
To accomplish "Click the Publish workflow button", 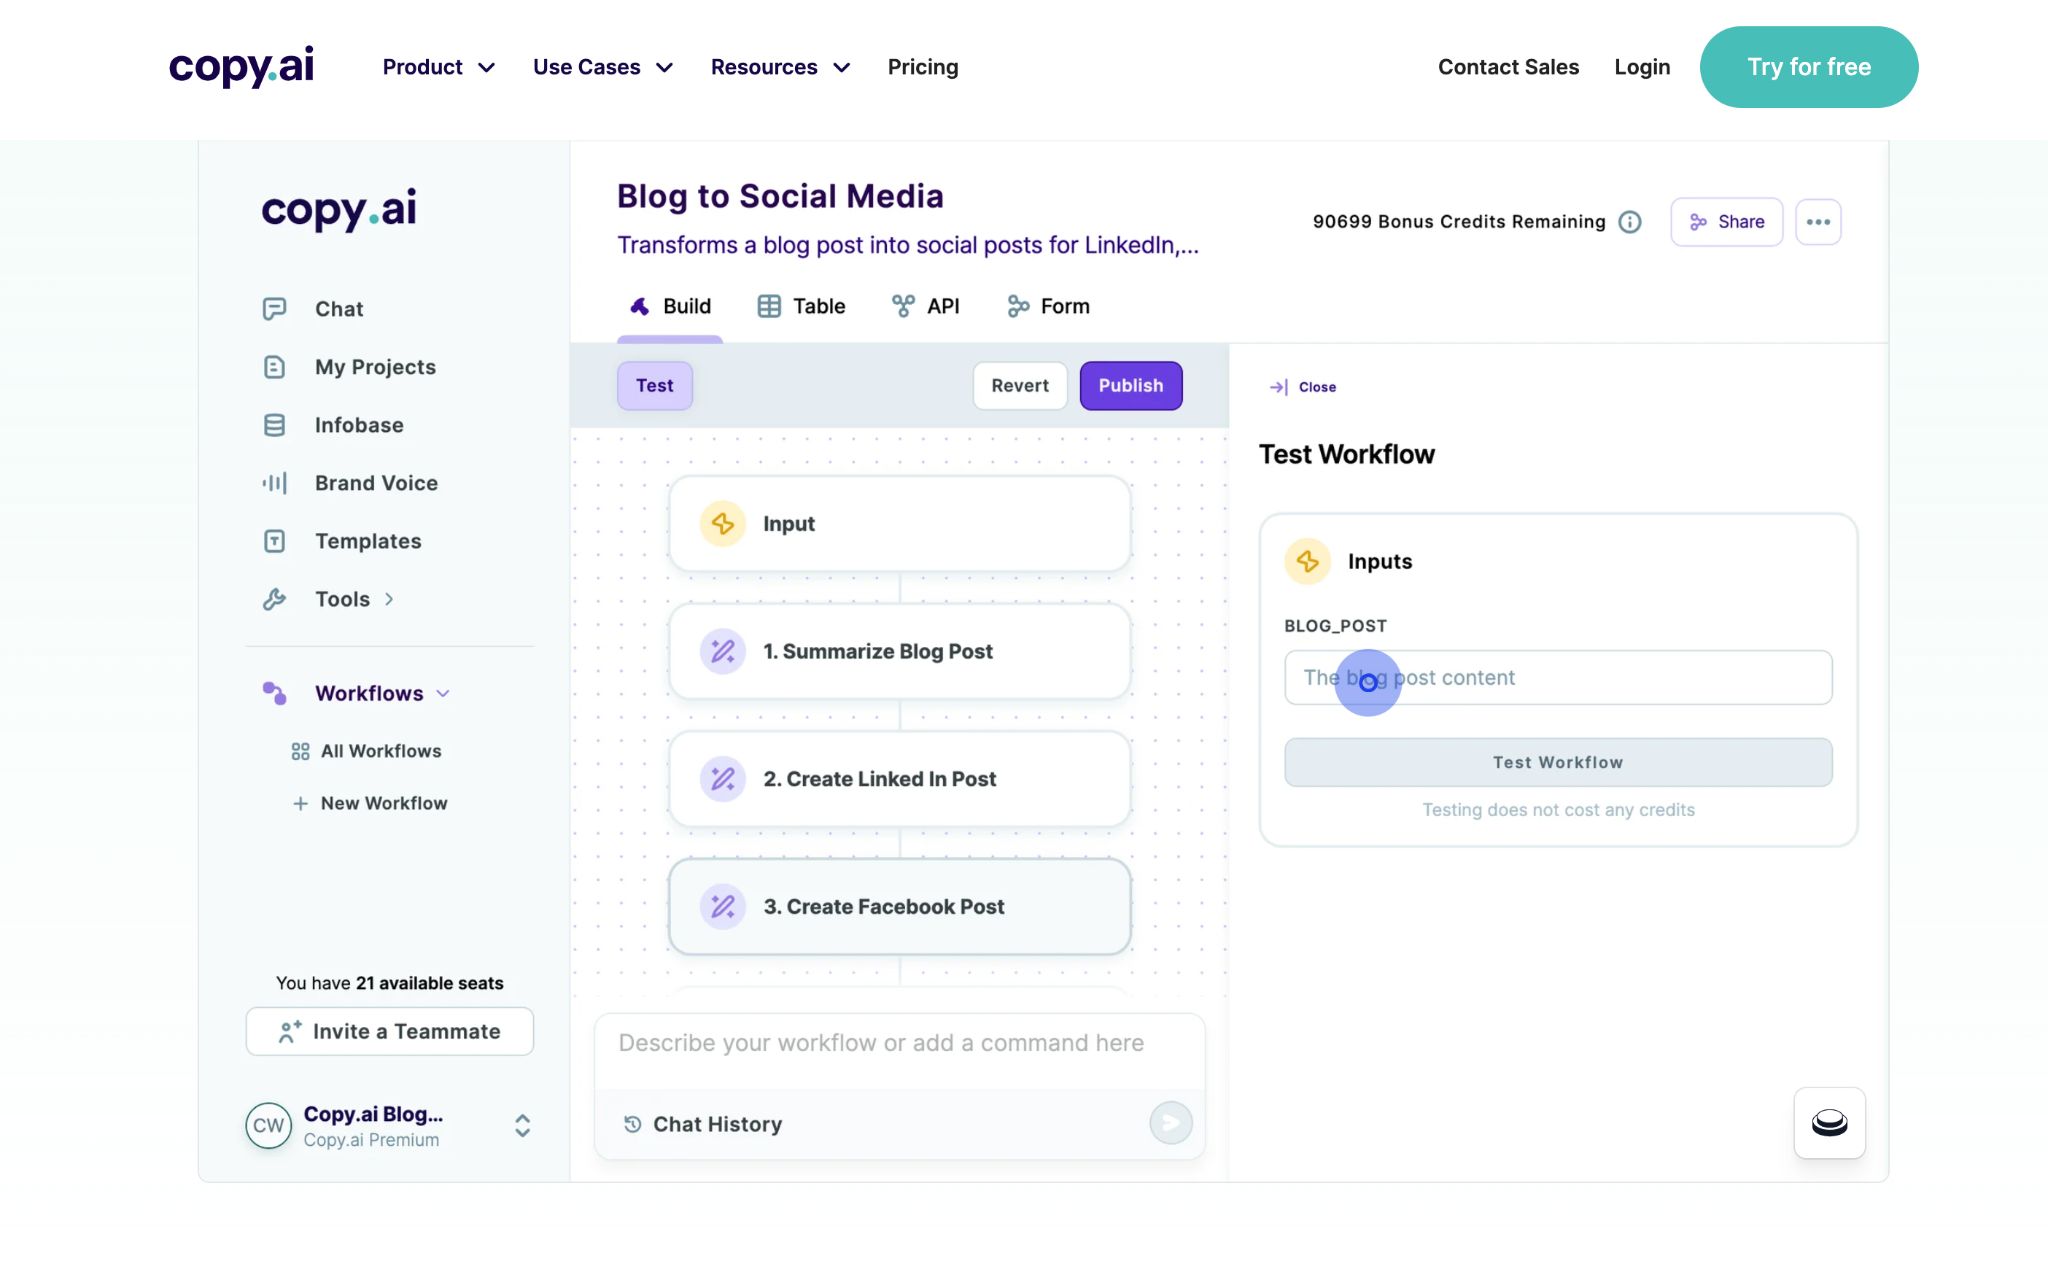I will 1131,385.
